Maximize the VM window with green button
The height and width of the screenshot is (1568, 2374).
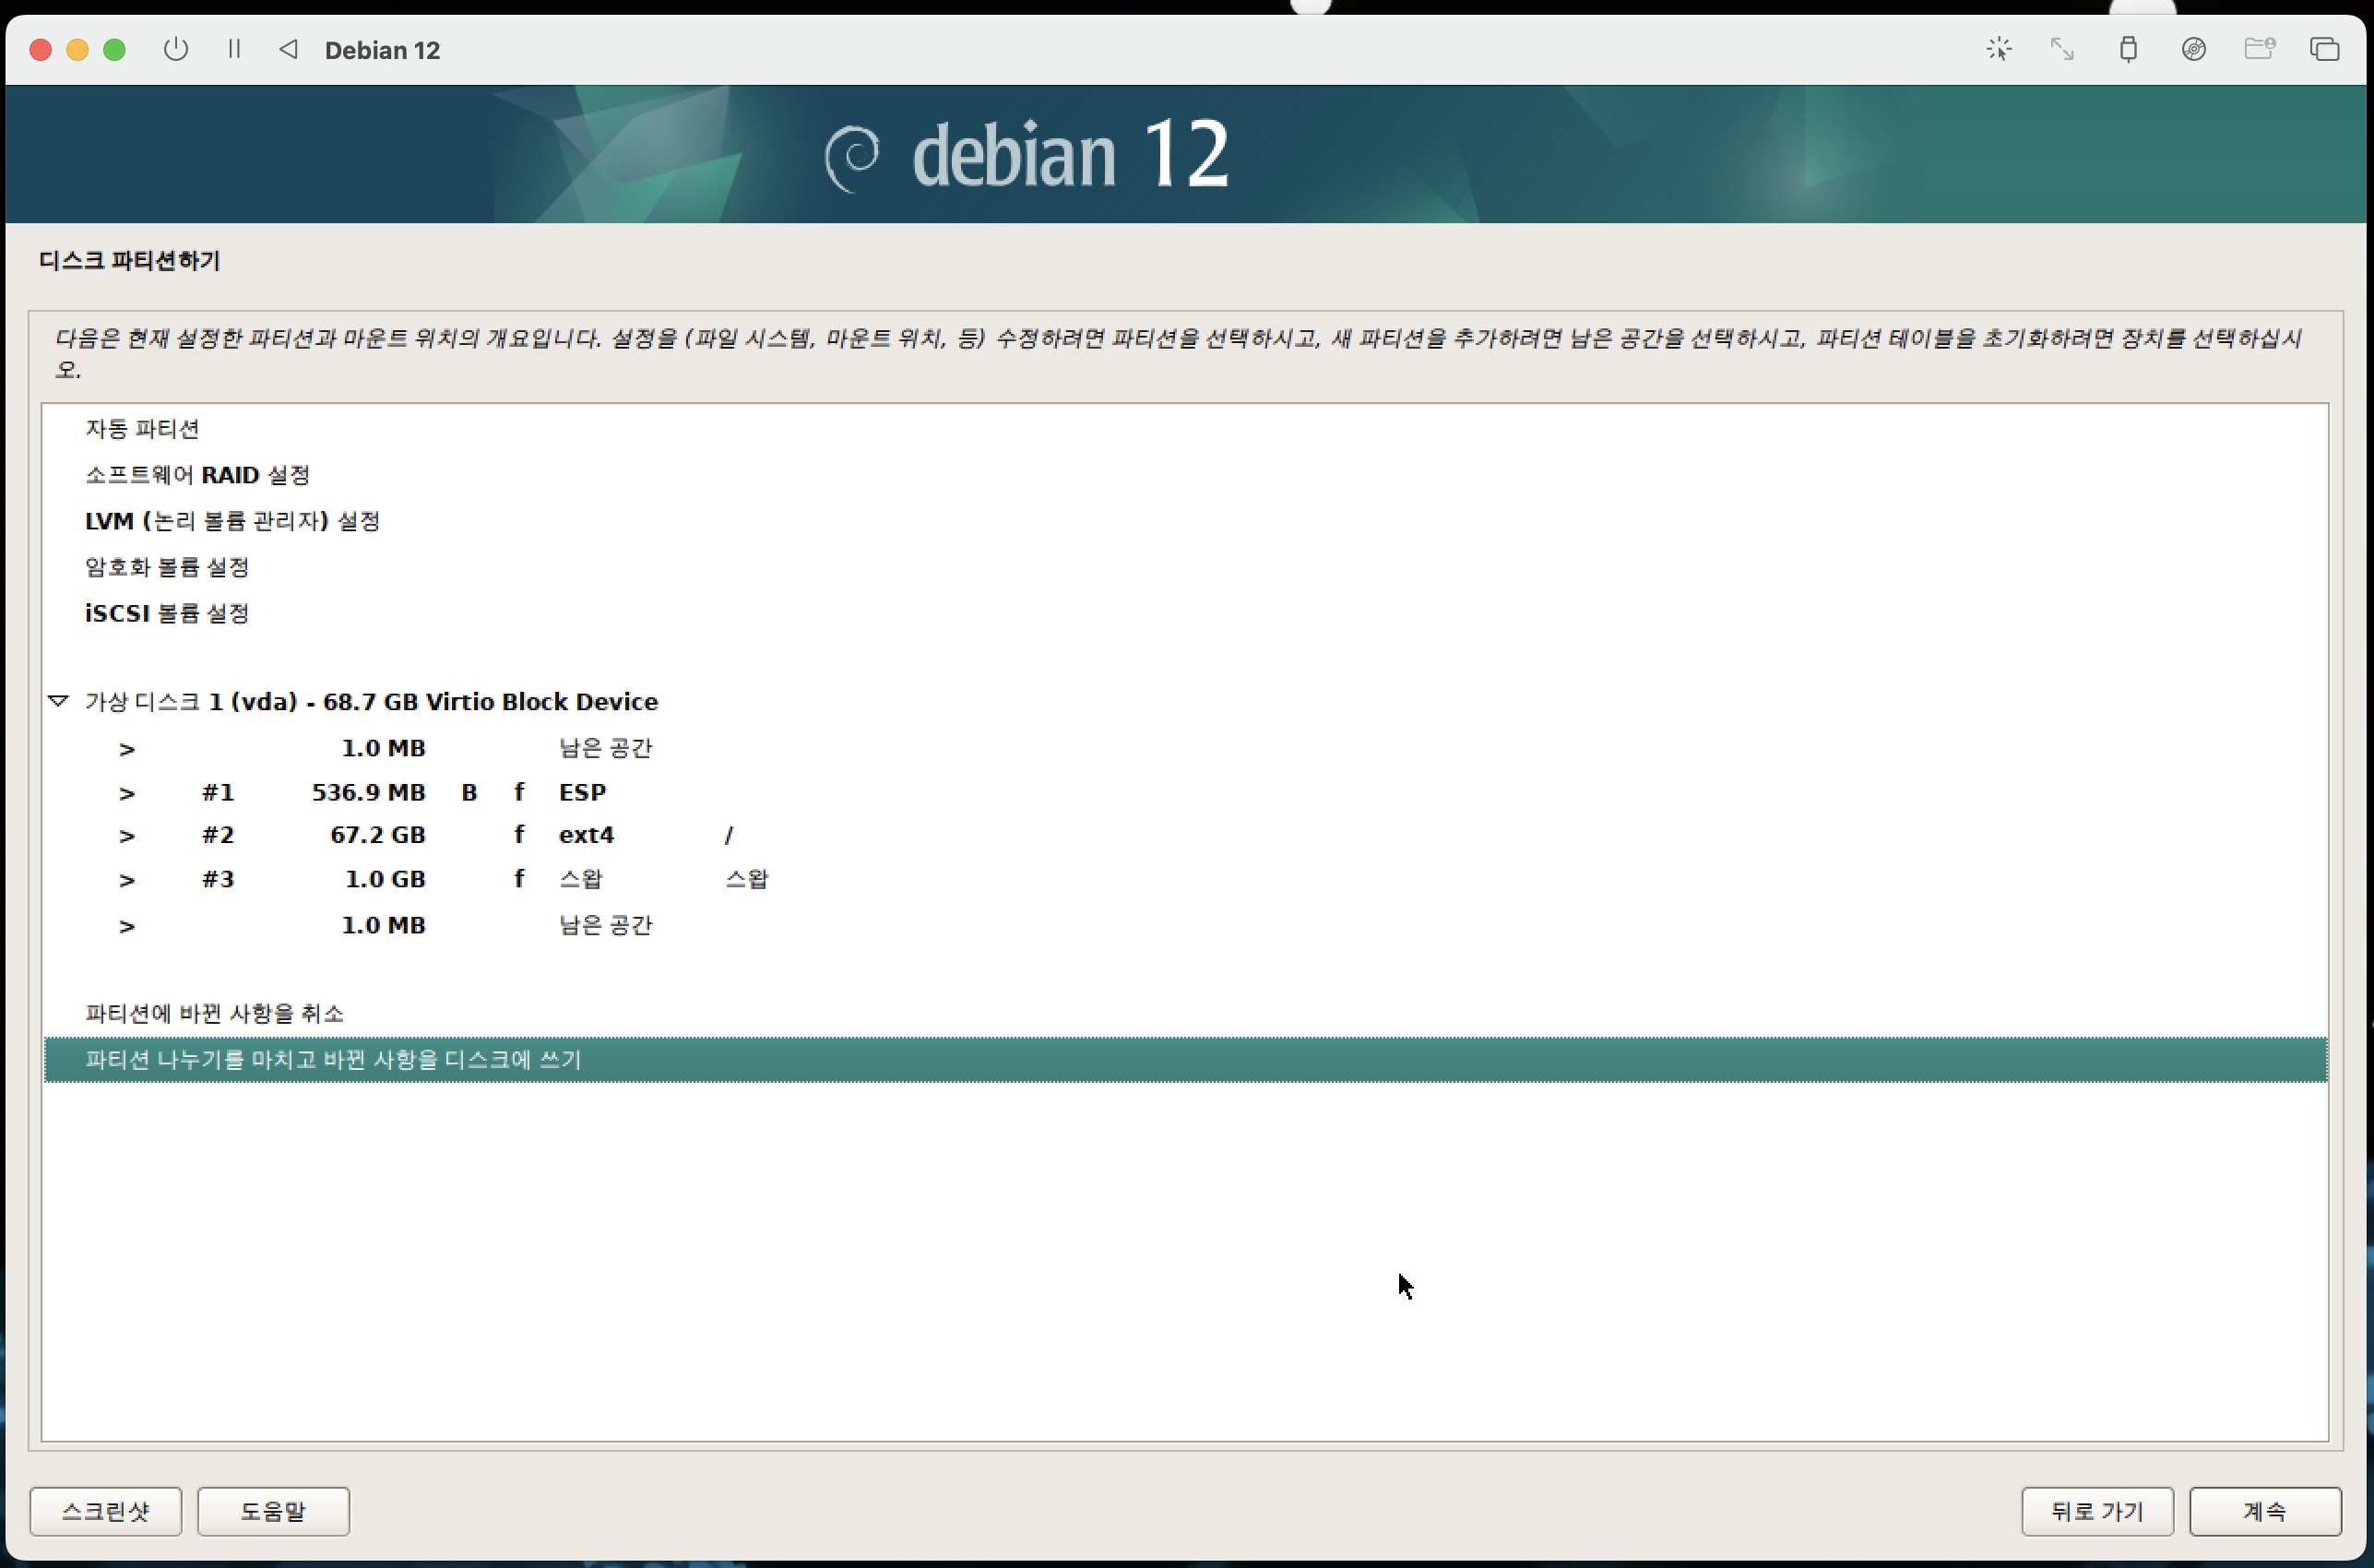pyautogui.click(x=114, y=50)
